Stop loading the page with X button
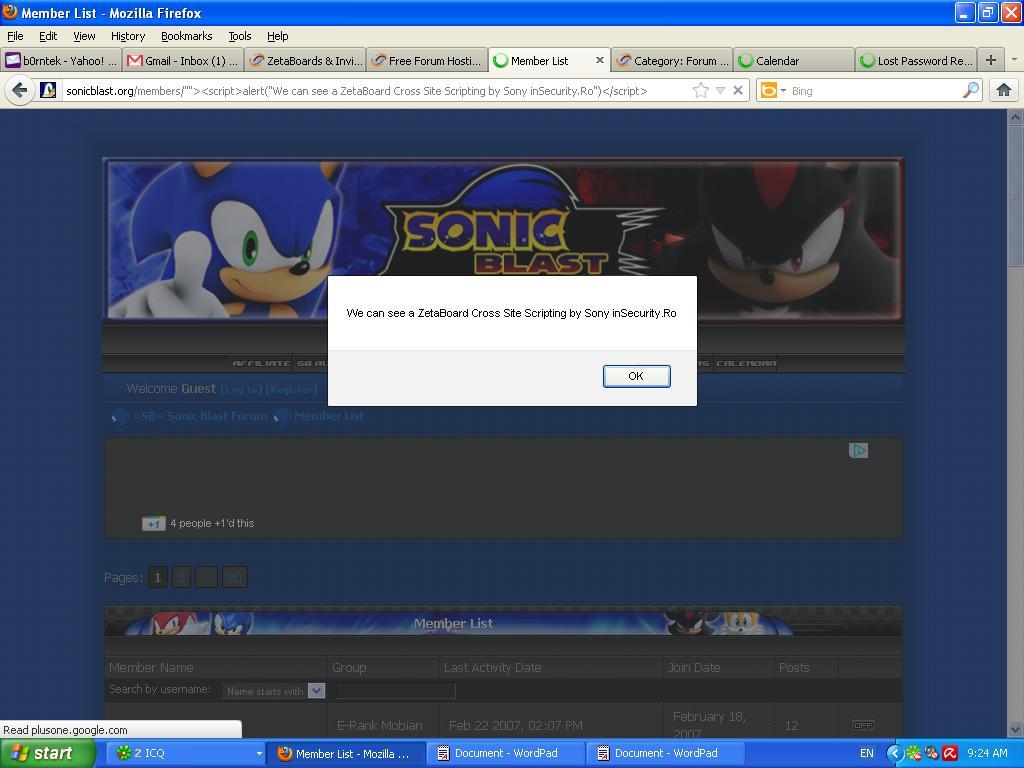 click(x=738, y=90)
